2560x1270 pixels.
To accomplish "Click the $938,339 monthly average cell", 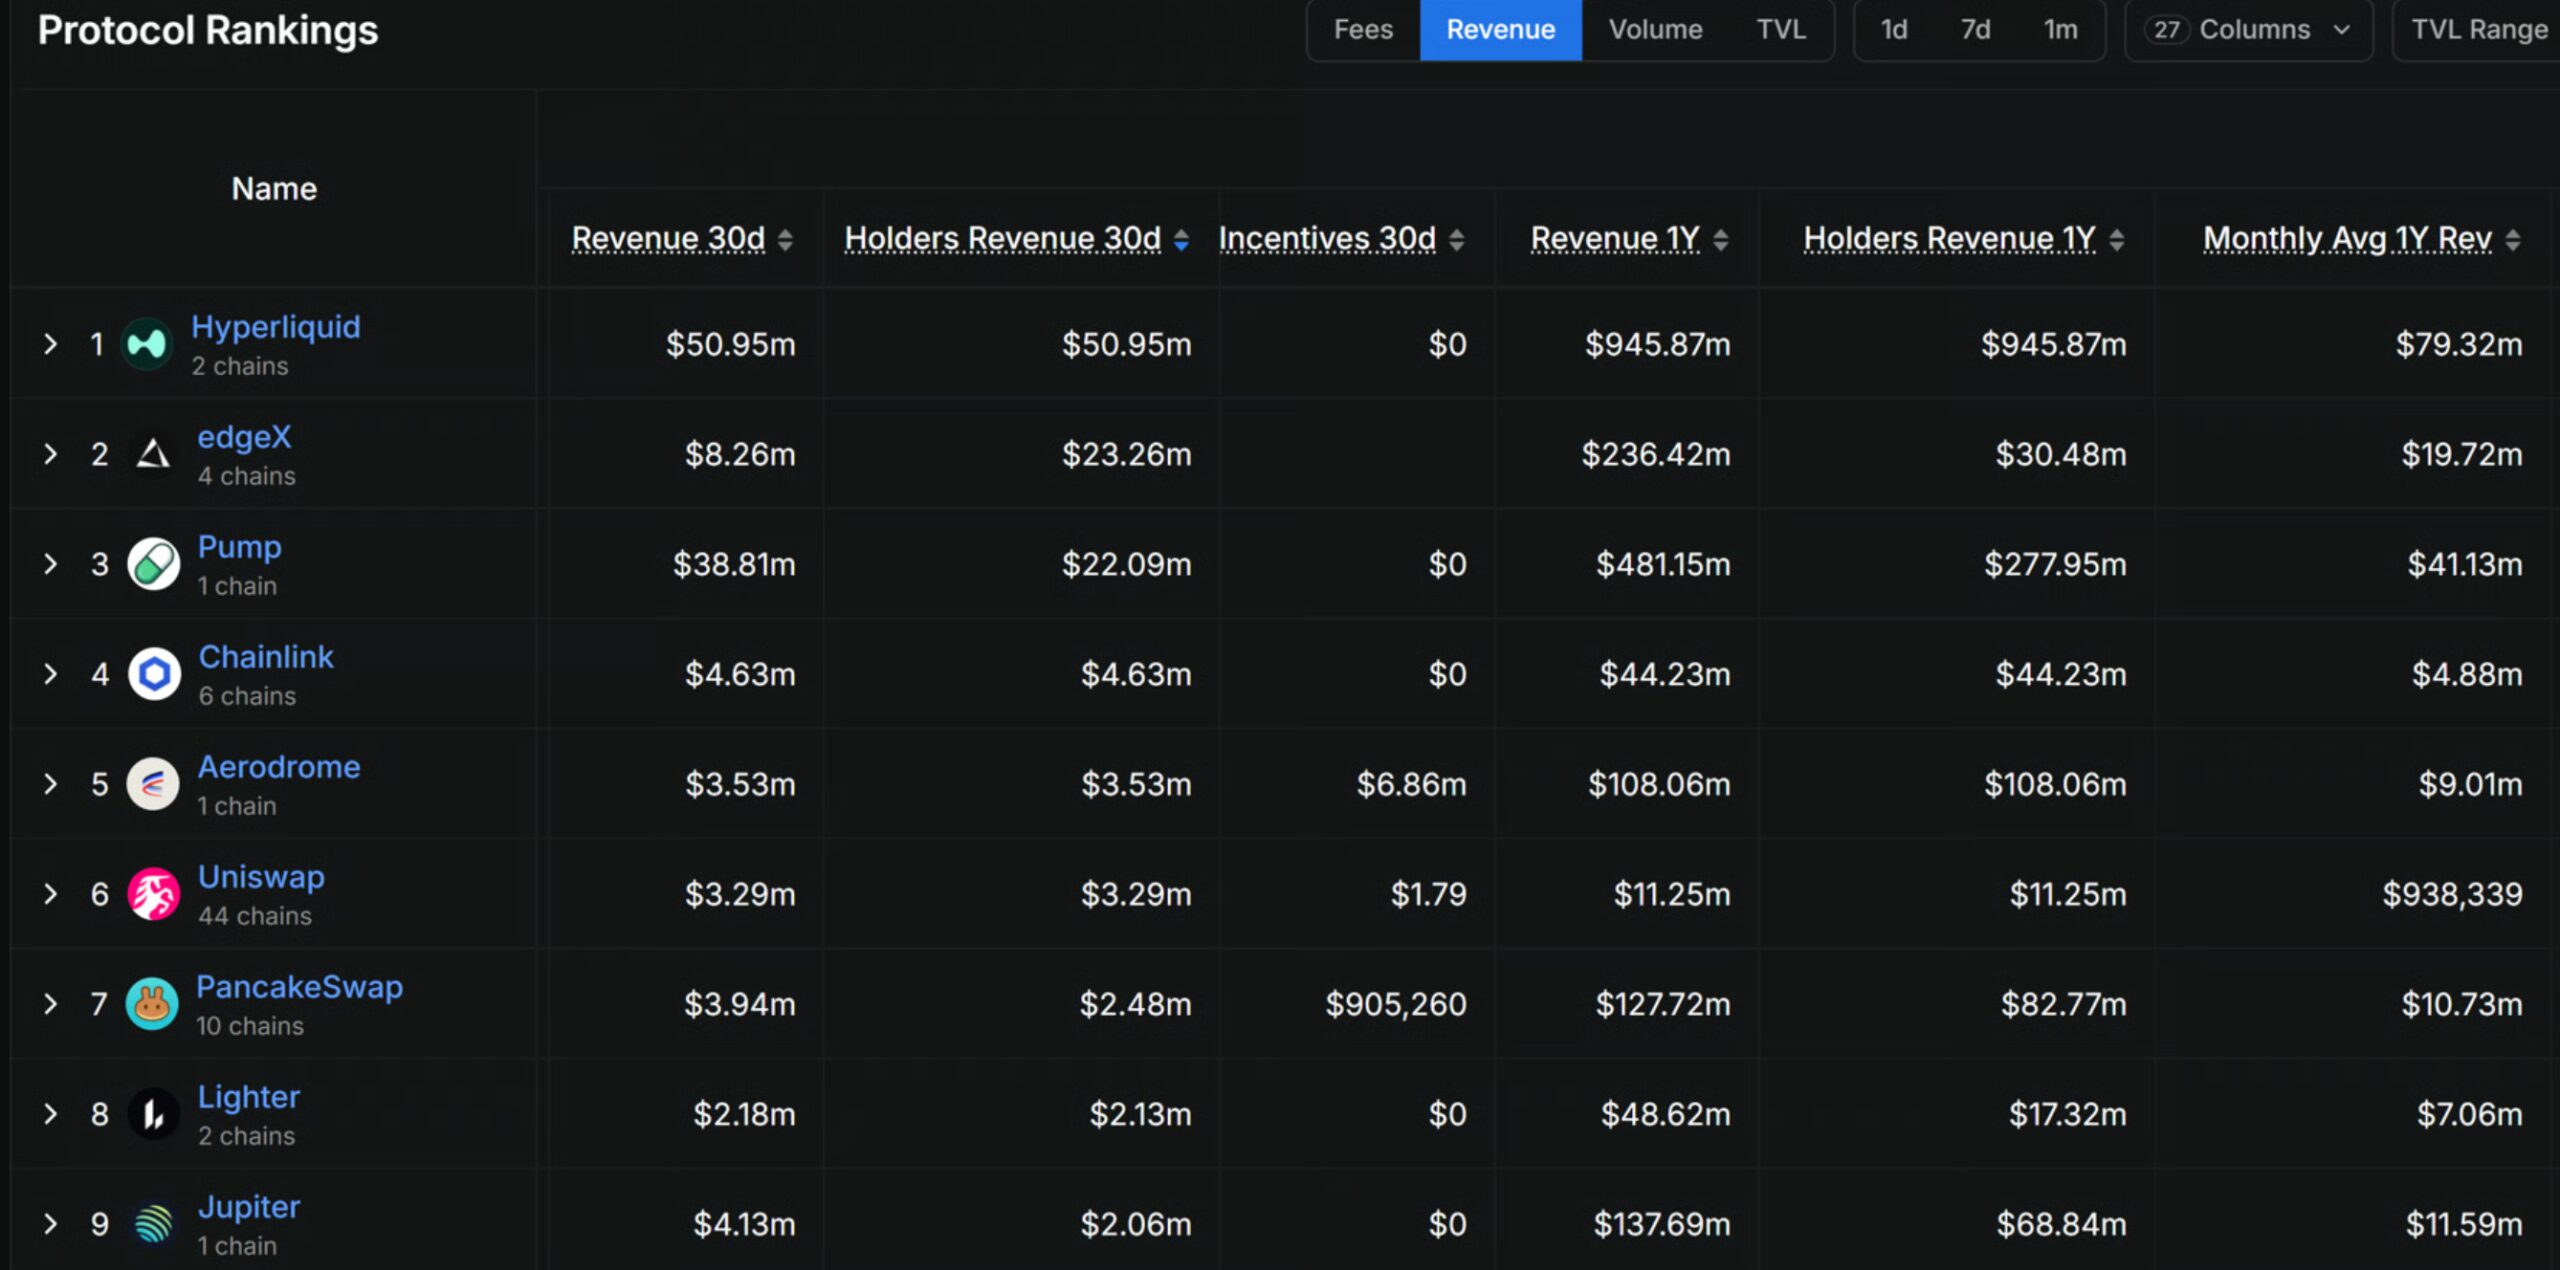I will point(2452,895).
